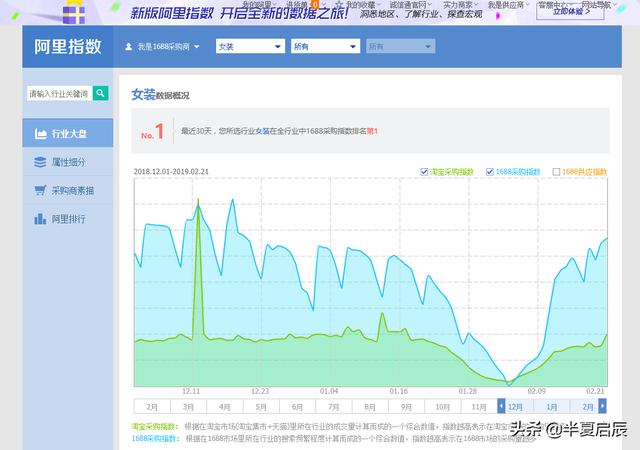The width and height of the screenshot is (640, 450).
Task: Click the 请输入行业关键词 search field
Action: point(60,94)
